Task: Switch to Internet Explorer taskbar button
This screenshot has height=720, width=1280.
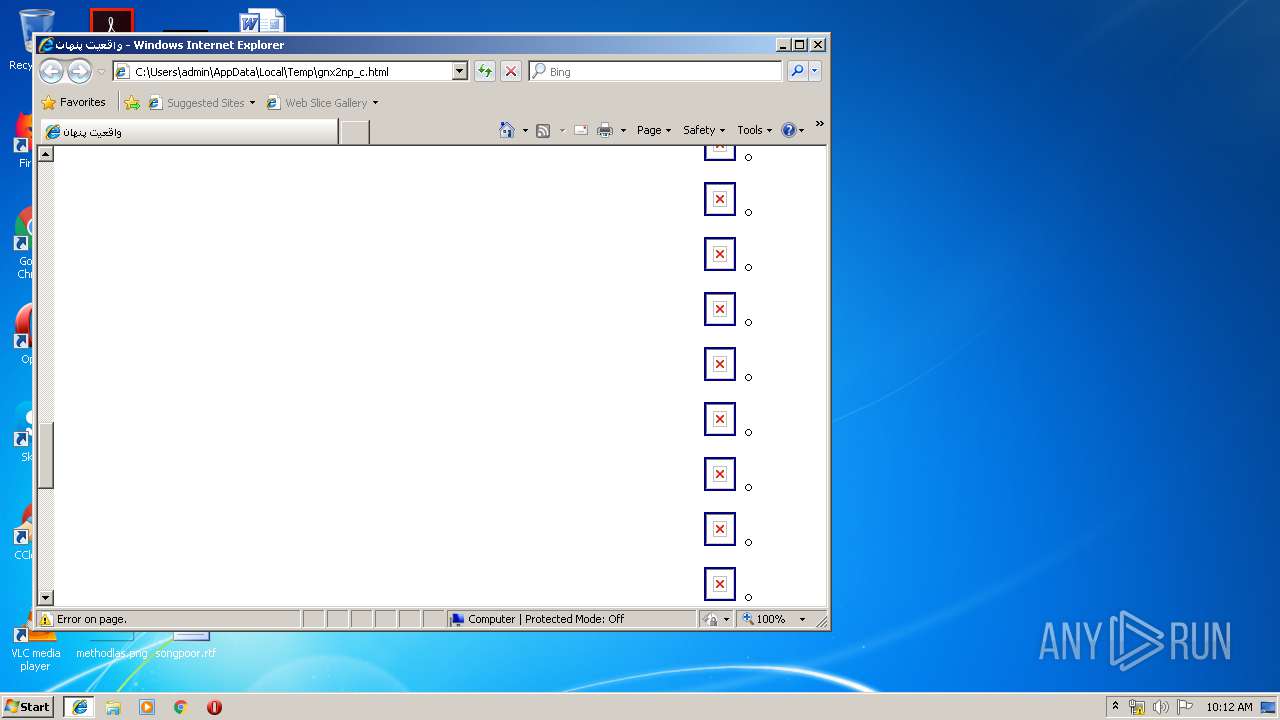Action: pos(80,707)
